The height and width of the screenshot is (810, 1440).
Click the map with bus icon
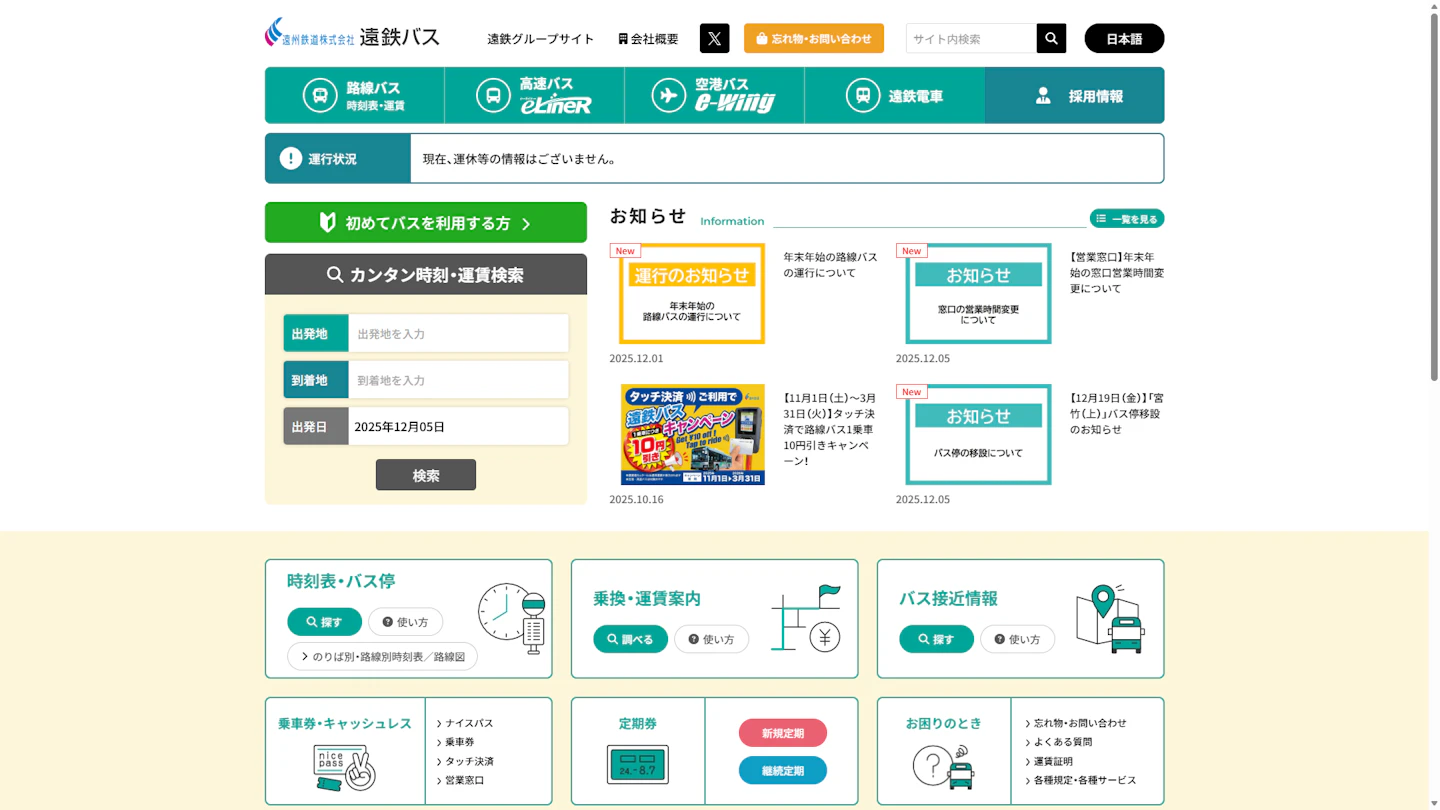[x=1110, y=618]
